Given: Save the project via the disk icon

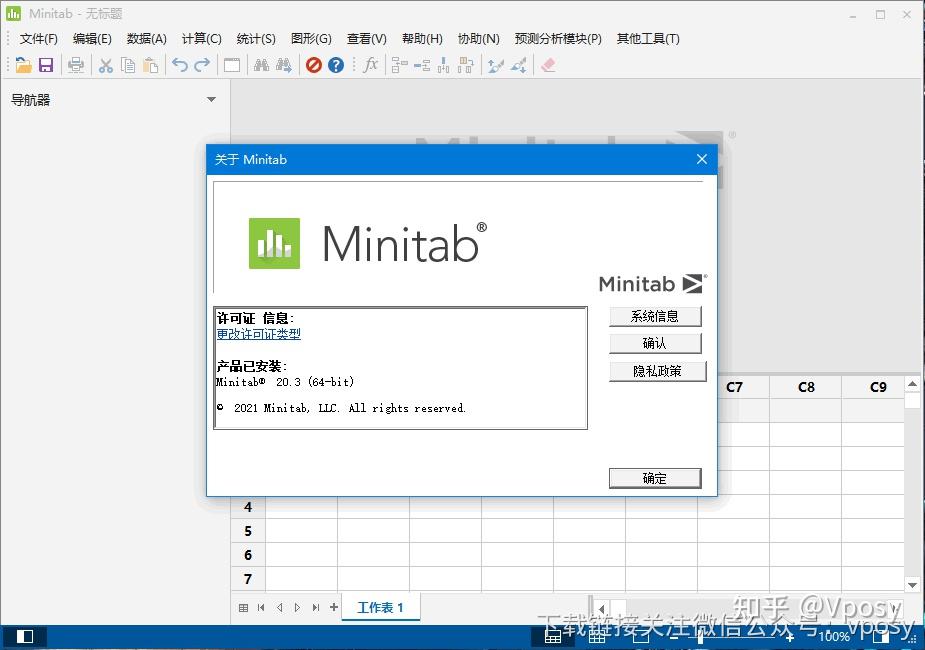Looking at the screenshot, I should click(x=46, y=65).
